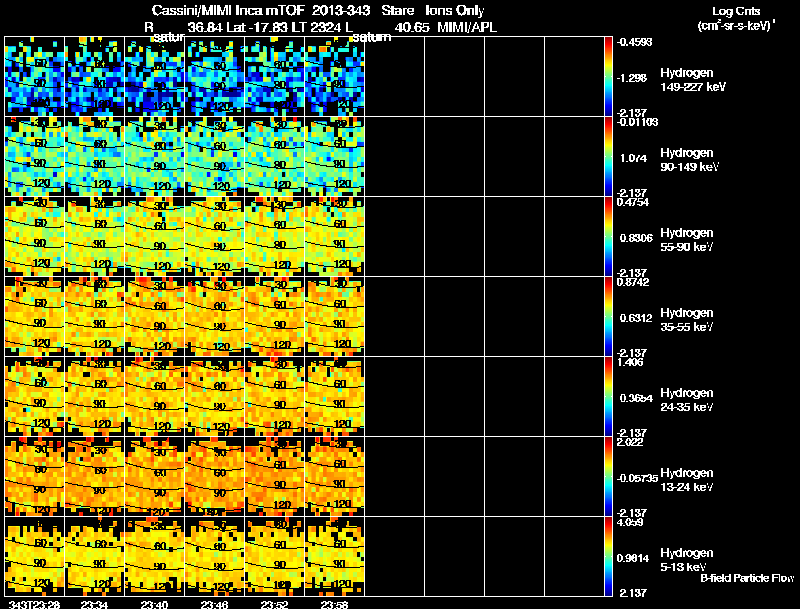Viewport: 800px width, 609px height.
Task: Click the 23:46 time label
Action: point(214,604)
